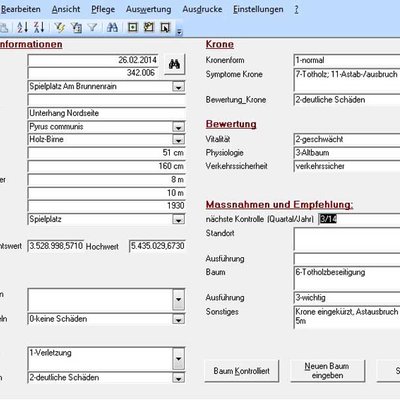Click the 8 m field
Image resolution: width=400 pixels, height=400 pixels.
(x=107, y=180)
